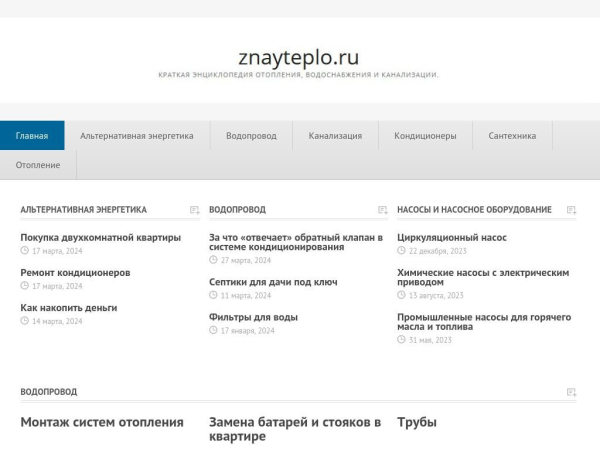600x450 pixels.
Task: Open article Циркуляционный насос
Action: tap(452, 238)
